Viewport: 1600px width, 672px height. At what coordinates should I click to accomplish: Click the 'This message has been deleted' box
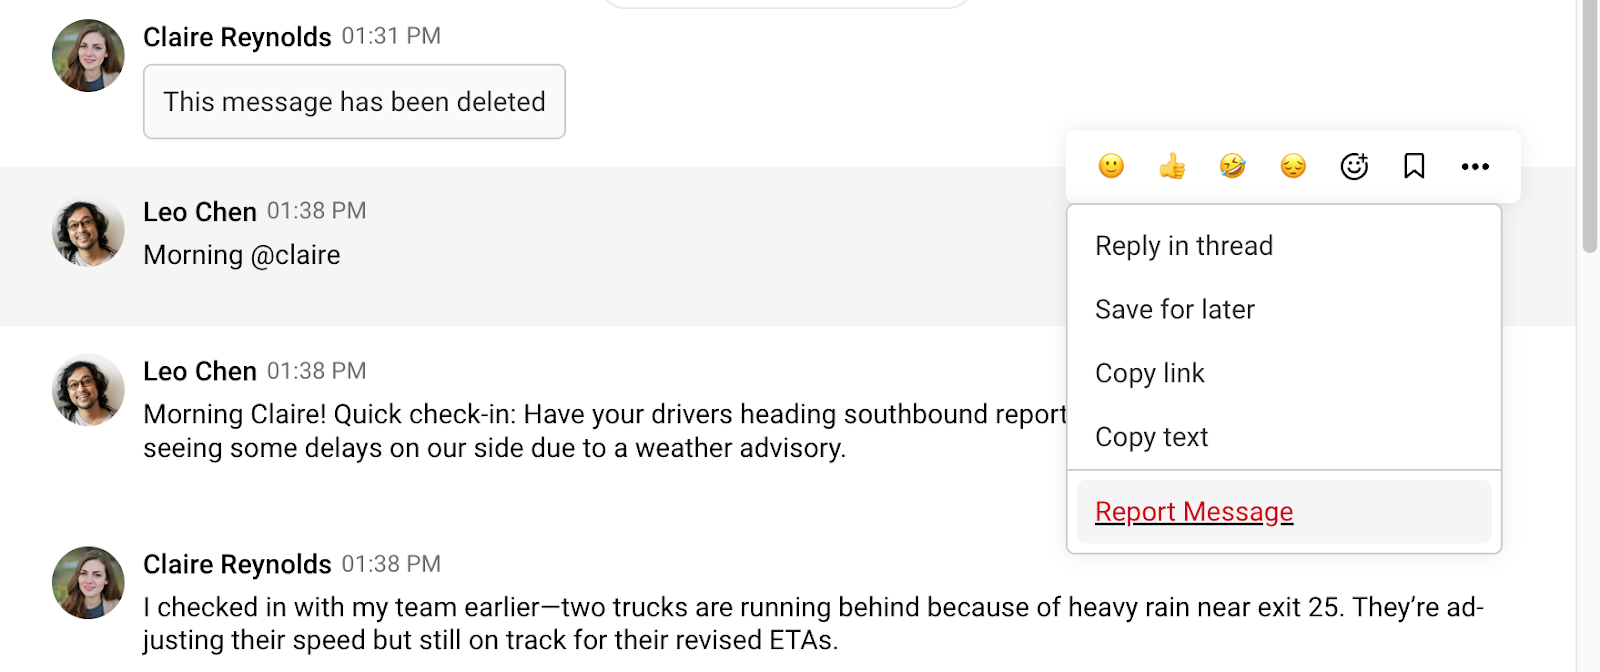354,102
